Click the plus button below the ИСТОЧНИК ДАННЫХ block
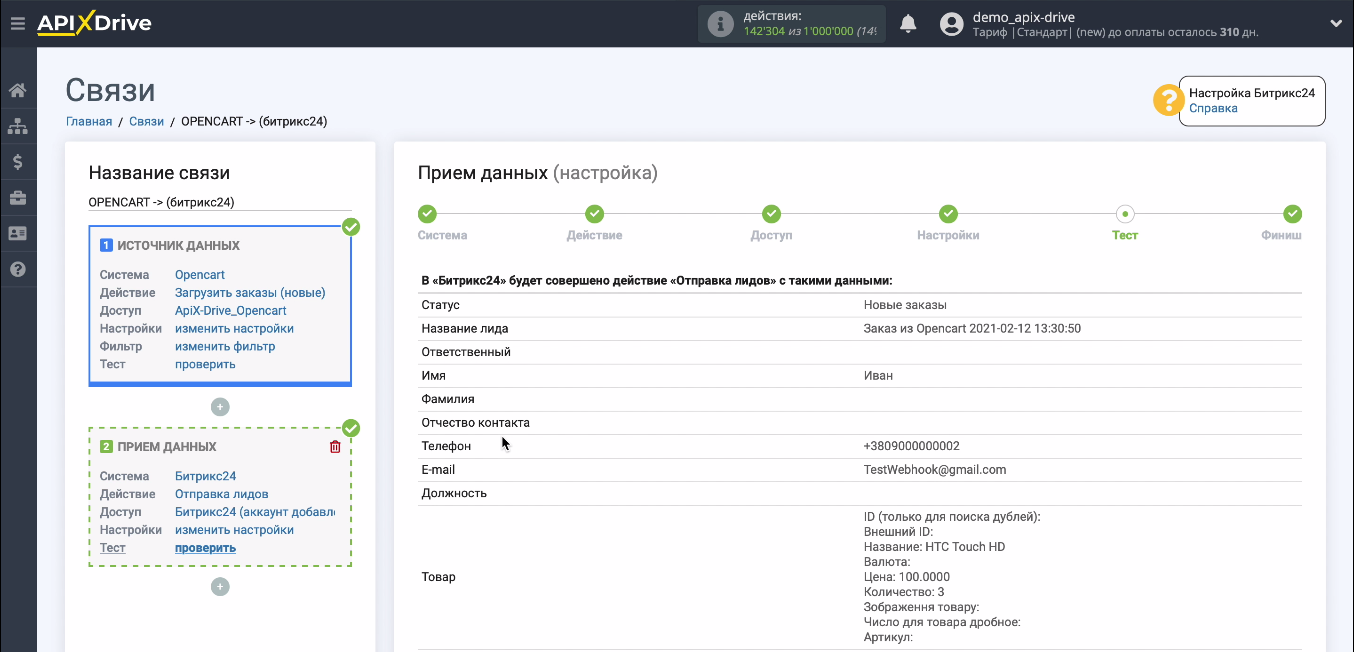 pos(220,407)
